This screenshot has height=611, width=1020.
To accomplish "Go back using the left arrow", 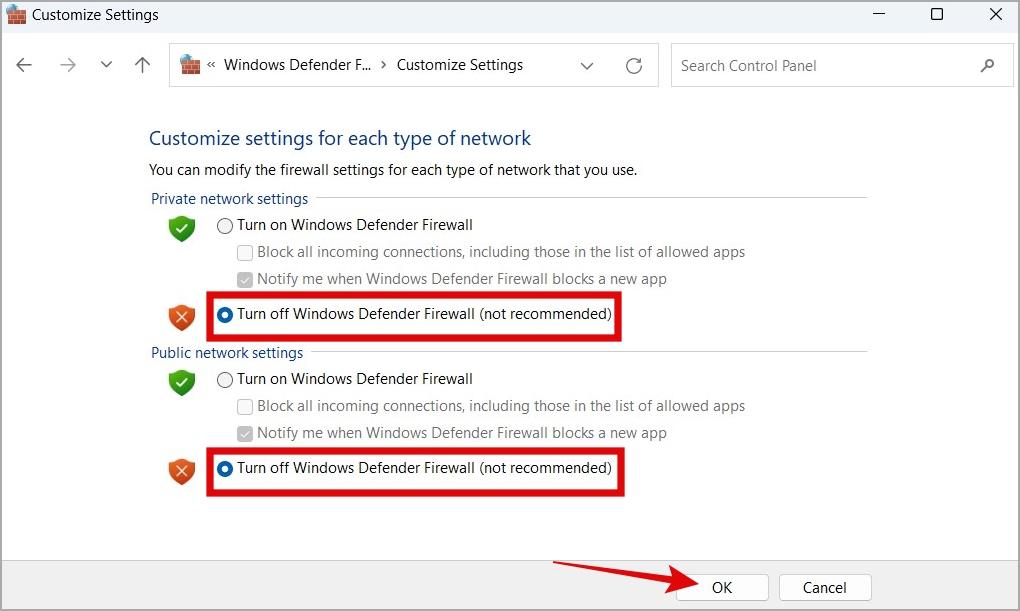I will (24, 65).
